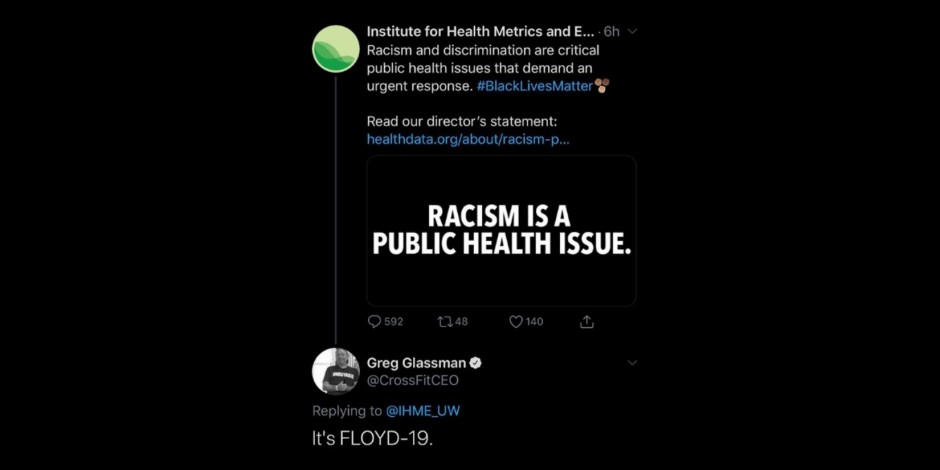Click the Read our director's statement text
Viewport: 940px width, 470px height.
tap(462, 122)
